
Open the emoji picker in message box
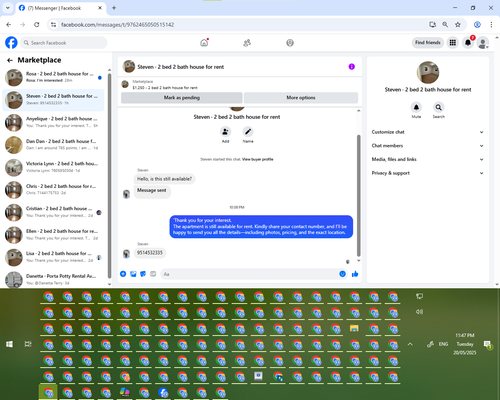(342, 274)
